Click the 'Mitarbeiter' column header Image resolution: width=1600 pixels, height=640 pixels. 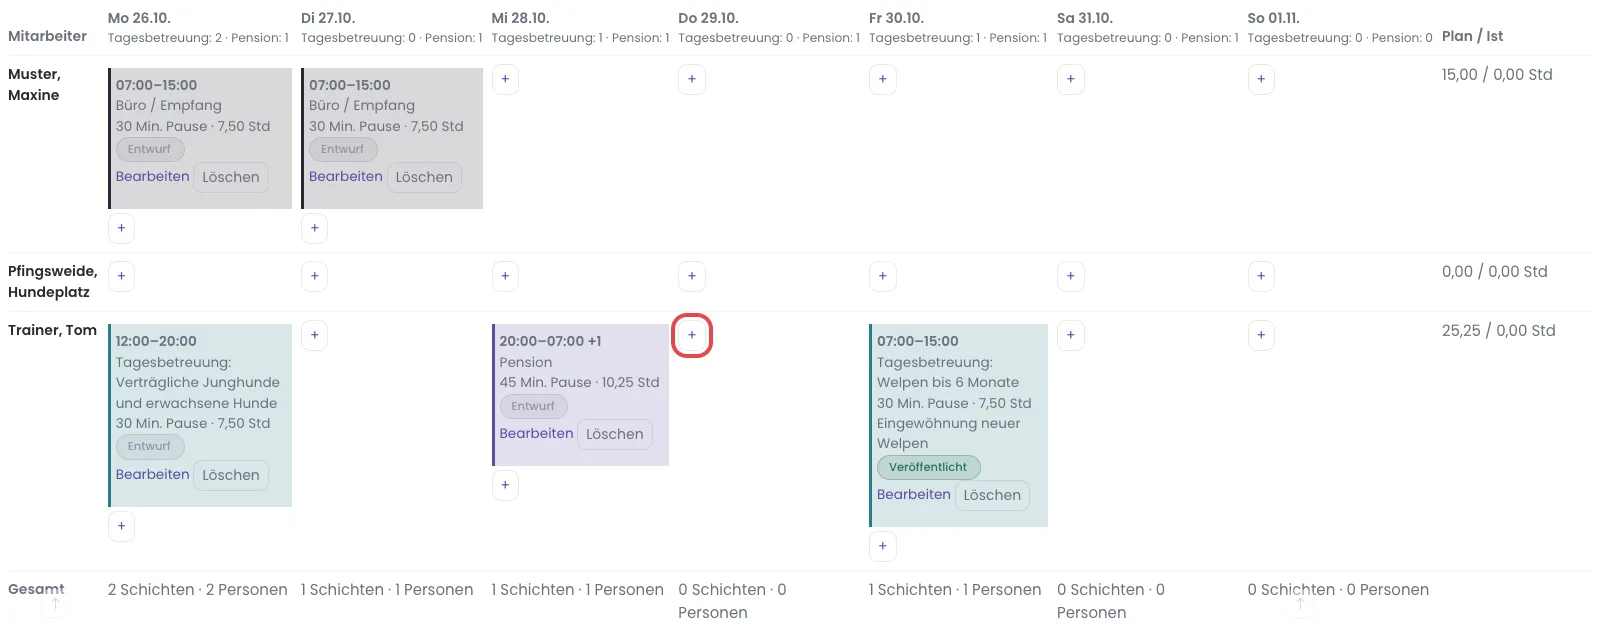pyautogui.click(x=47, y=36)
